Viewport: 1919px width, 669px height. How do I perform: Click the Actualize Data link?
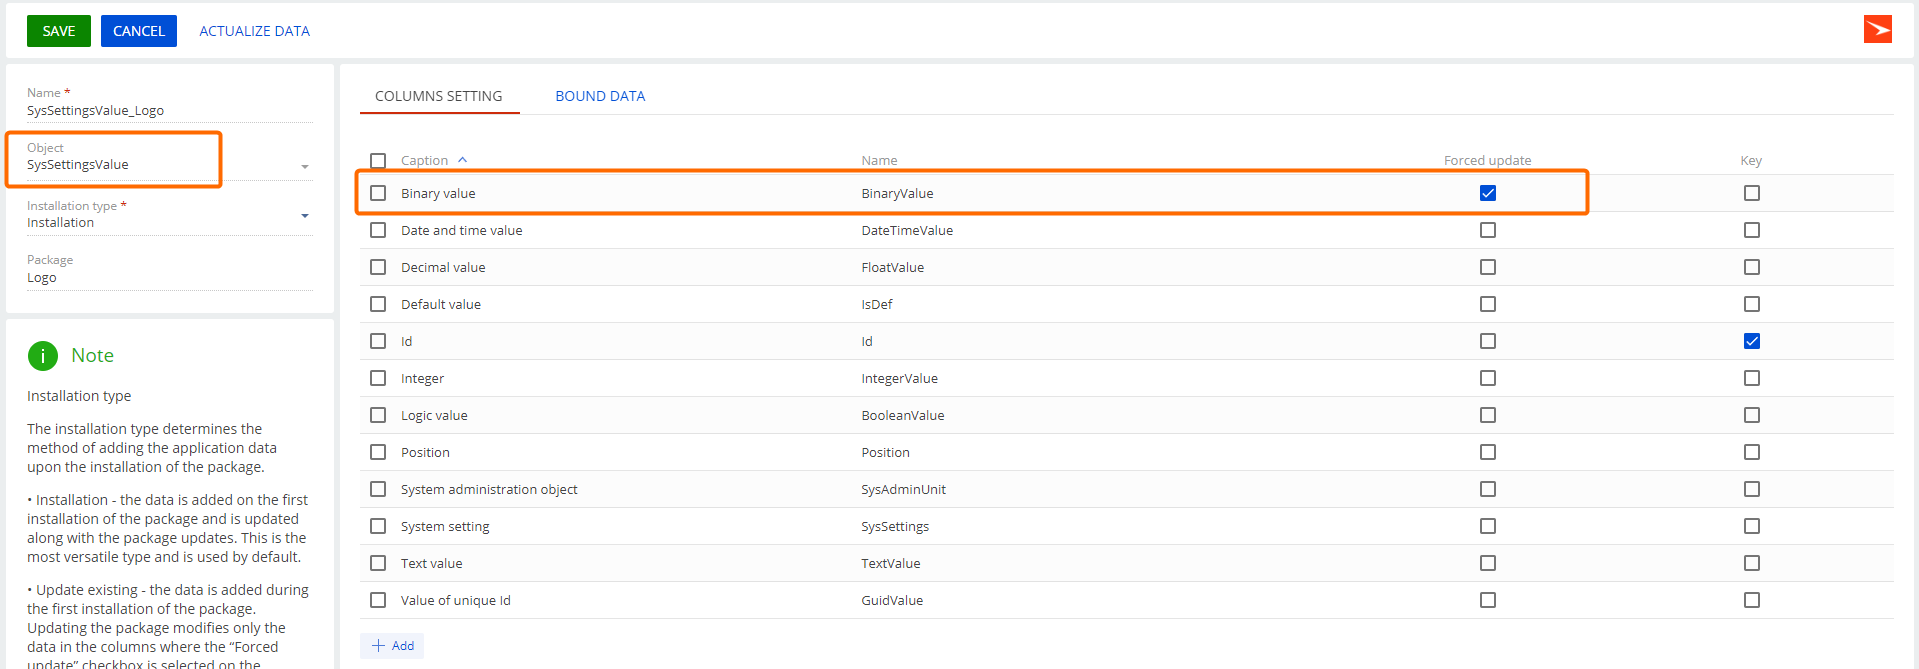[254, 31]
